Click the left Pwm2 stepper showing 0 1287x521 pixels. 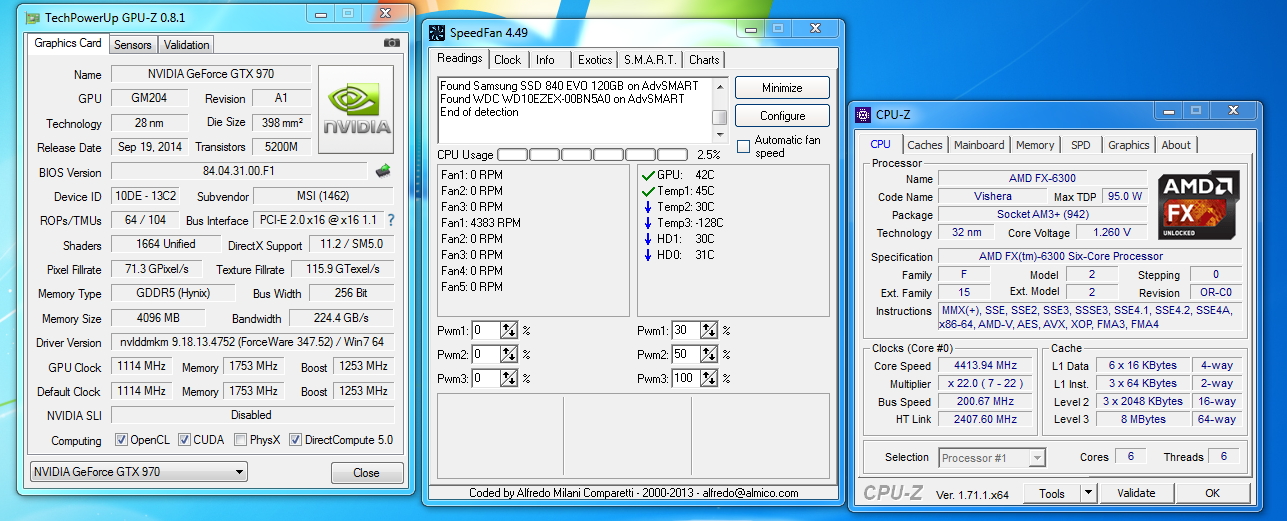[509, 355]
